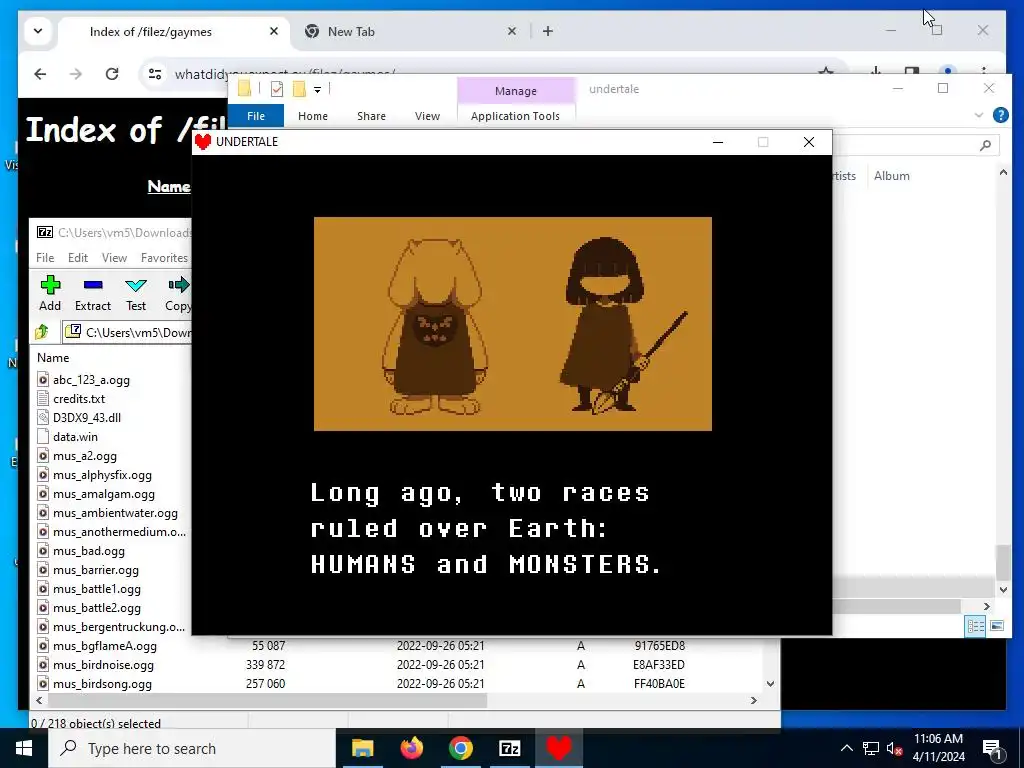The height and width of the screenshot is (768, 1024).
Task: Open the Edit menu in 7-Zip
Action: (78, 258)
